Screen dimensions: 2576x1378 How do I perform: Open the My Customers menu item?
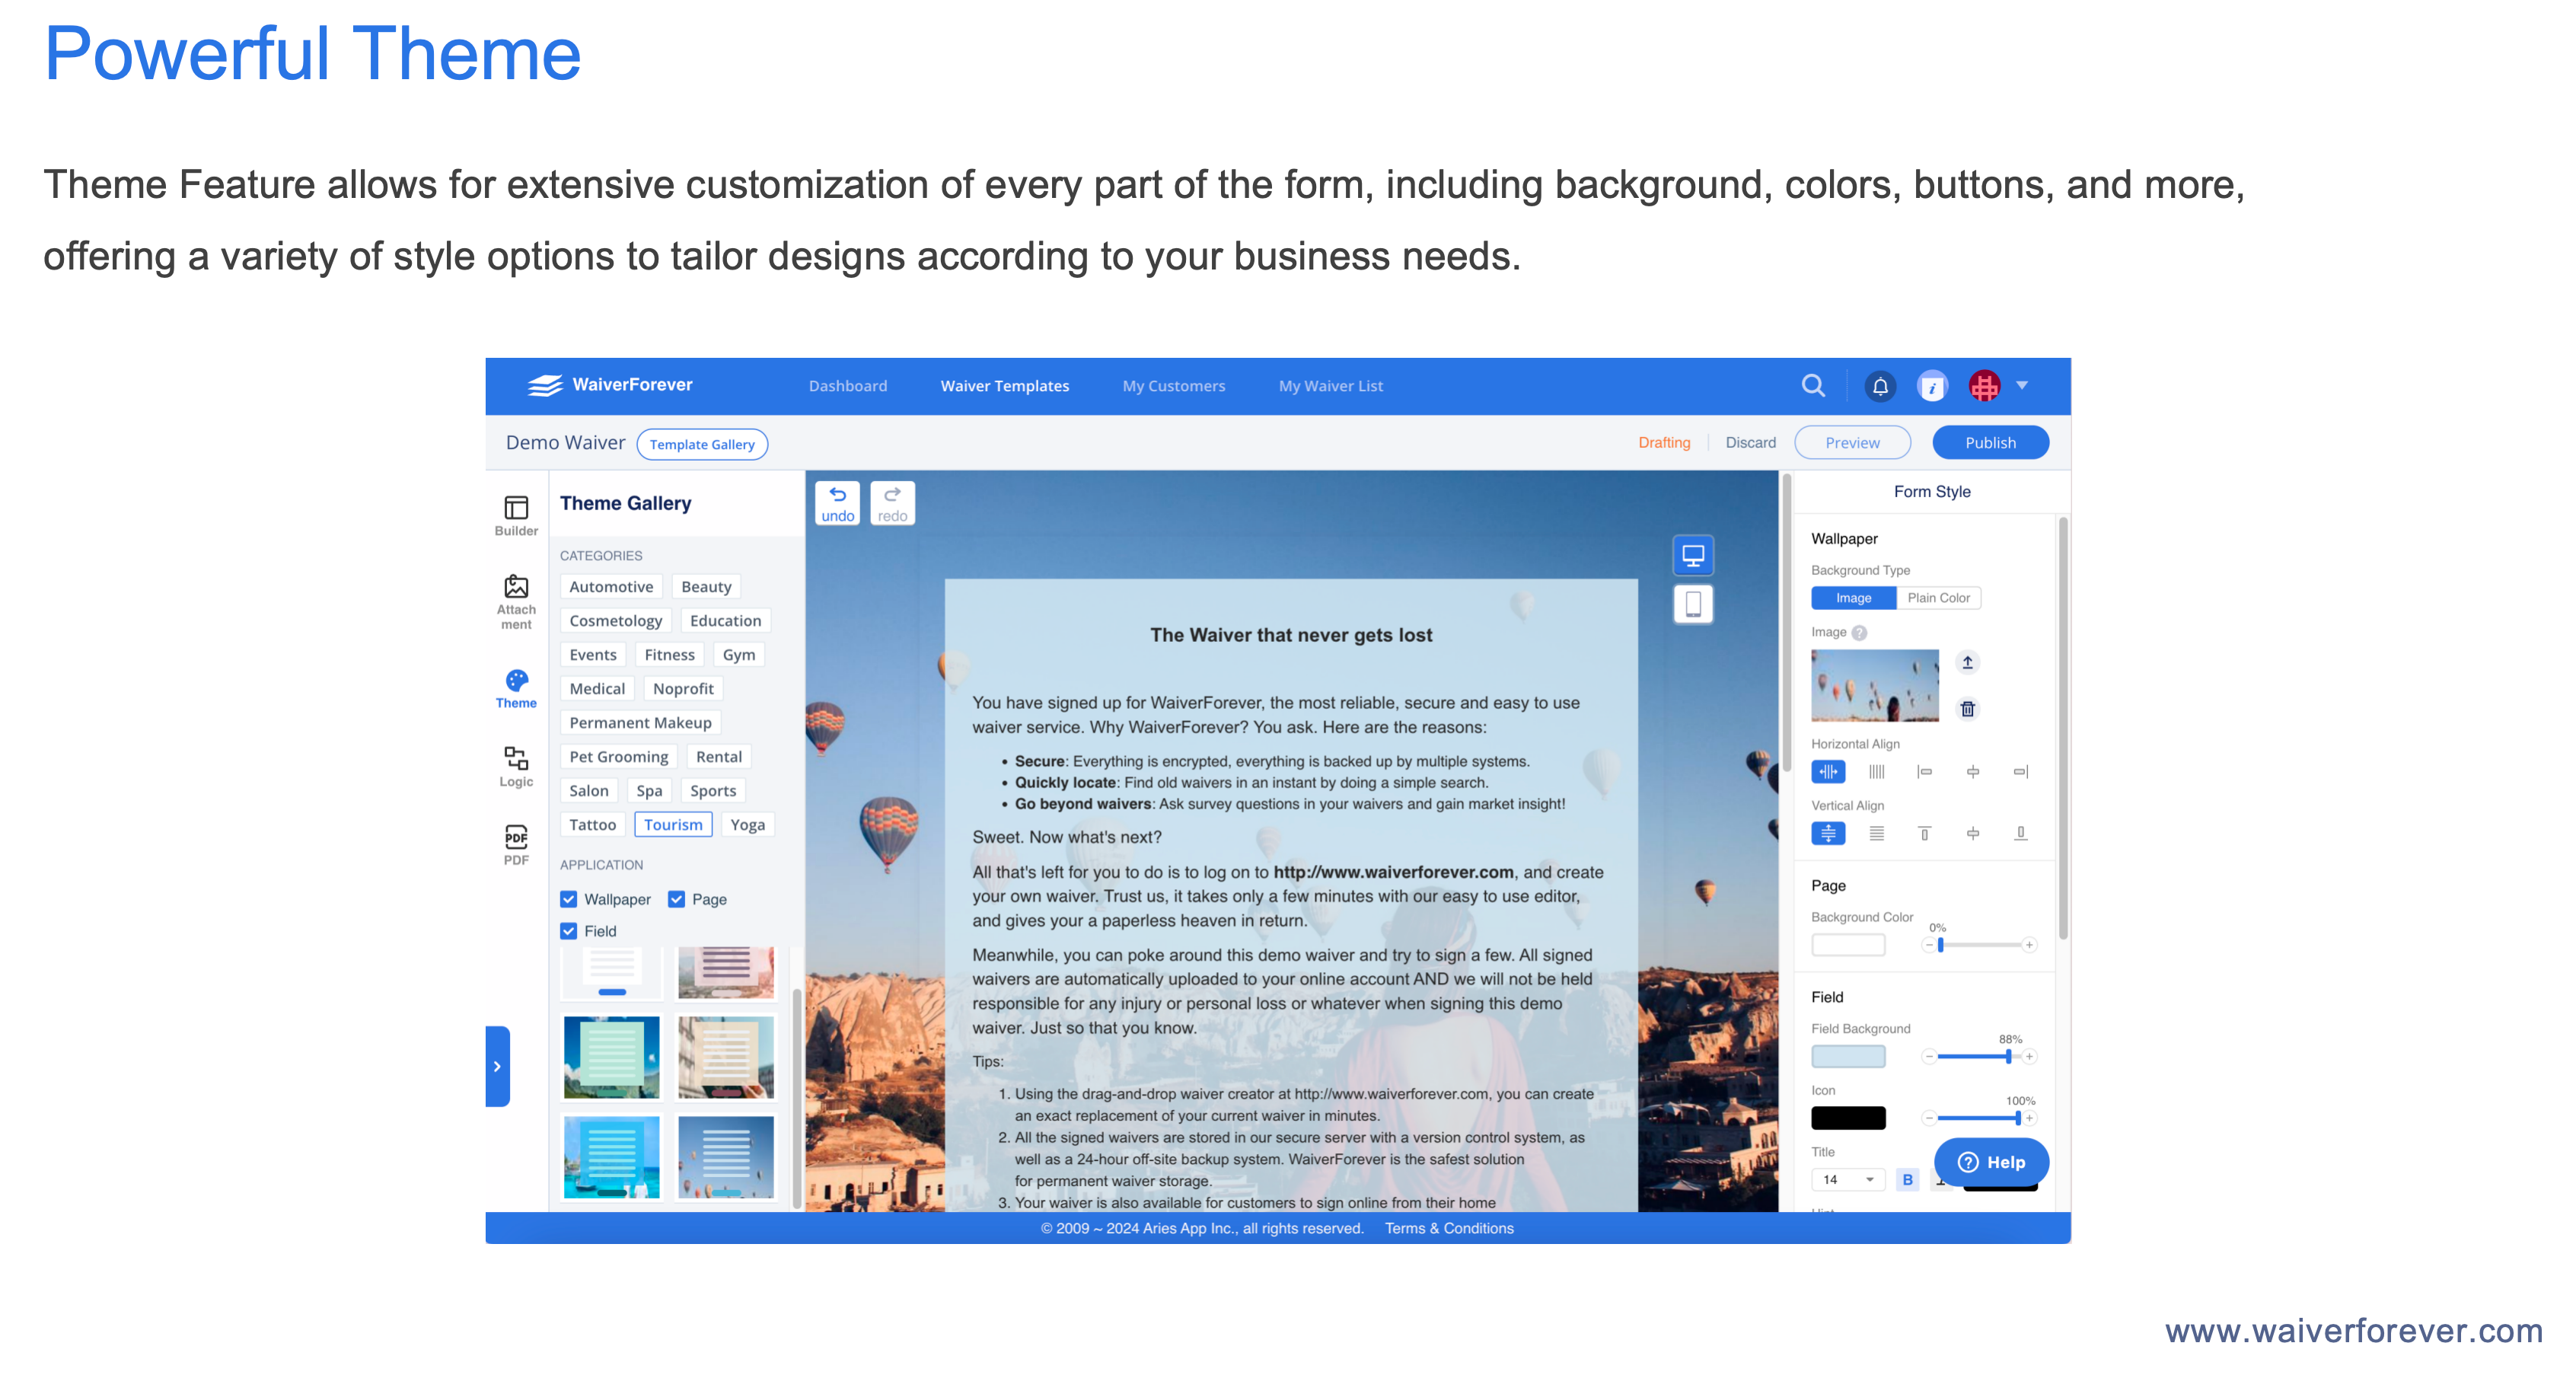pyautogui.click(x=1173, y=386)
